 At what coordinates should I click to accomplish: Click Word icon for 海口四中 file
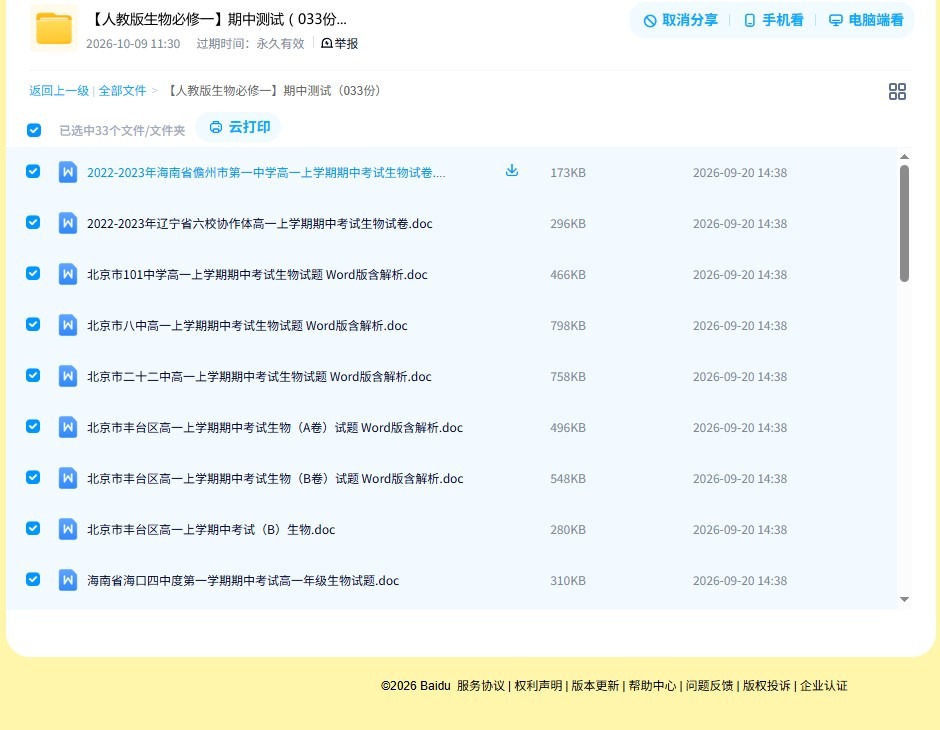pyautogui.click(x=68, y=580)
